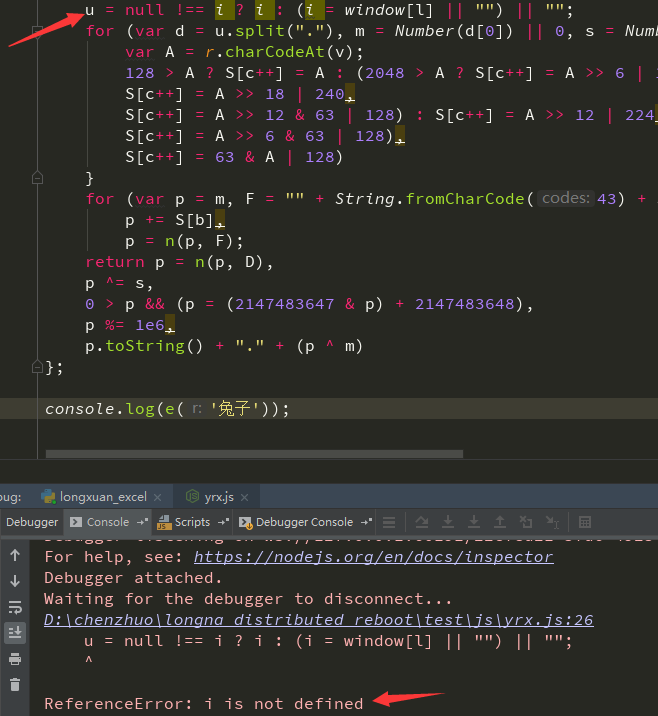Viewport: 658px width, 716px height.
Task: Click the print console output icon
Action: (x=15, y=659)
